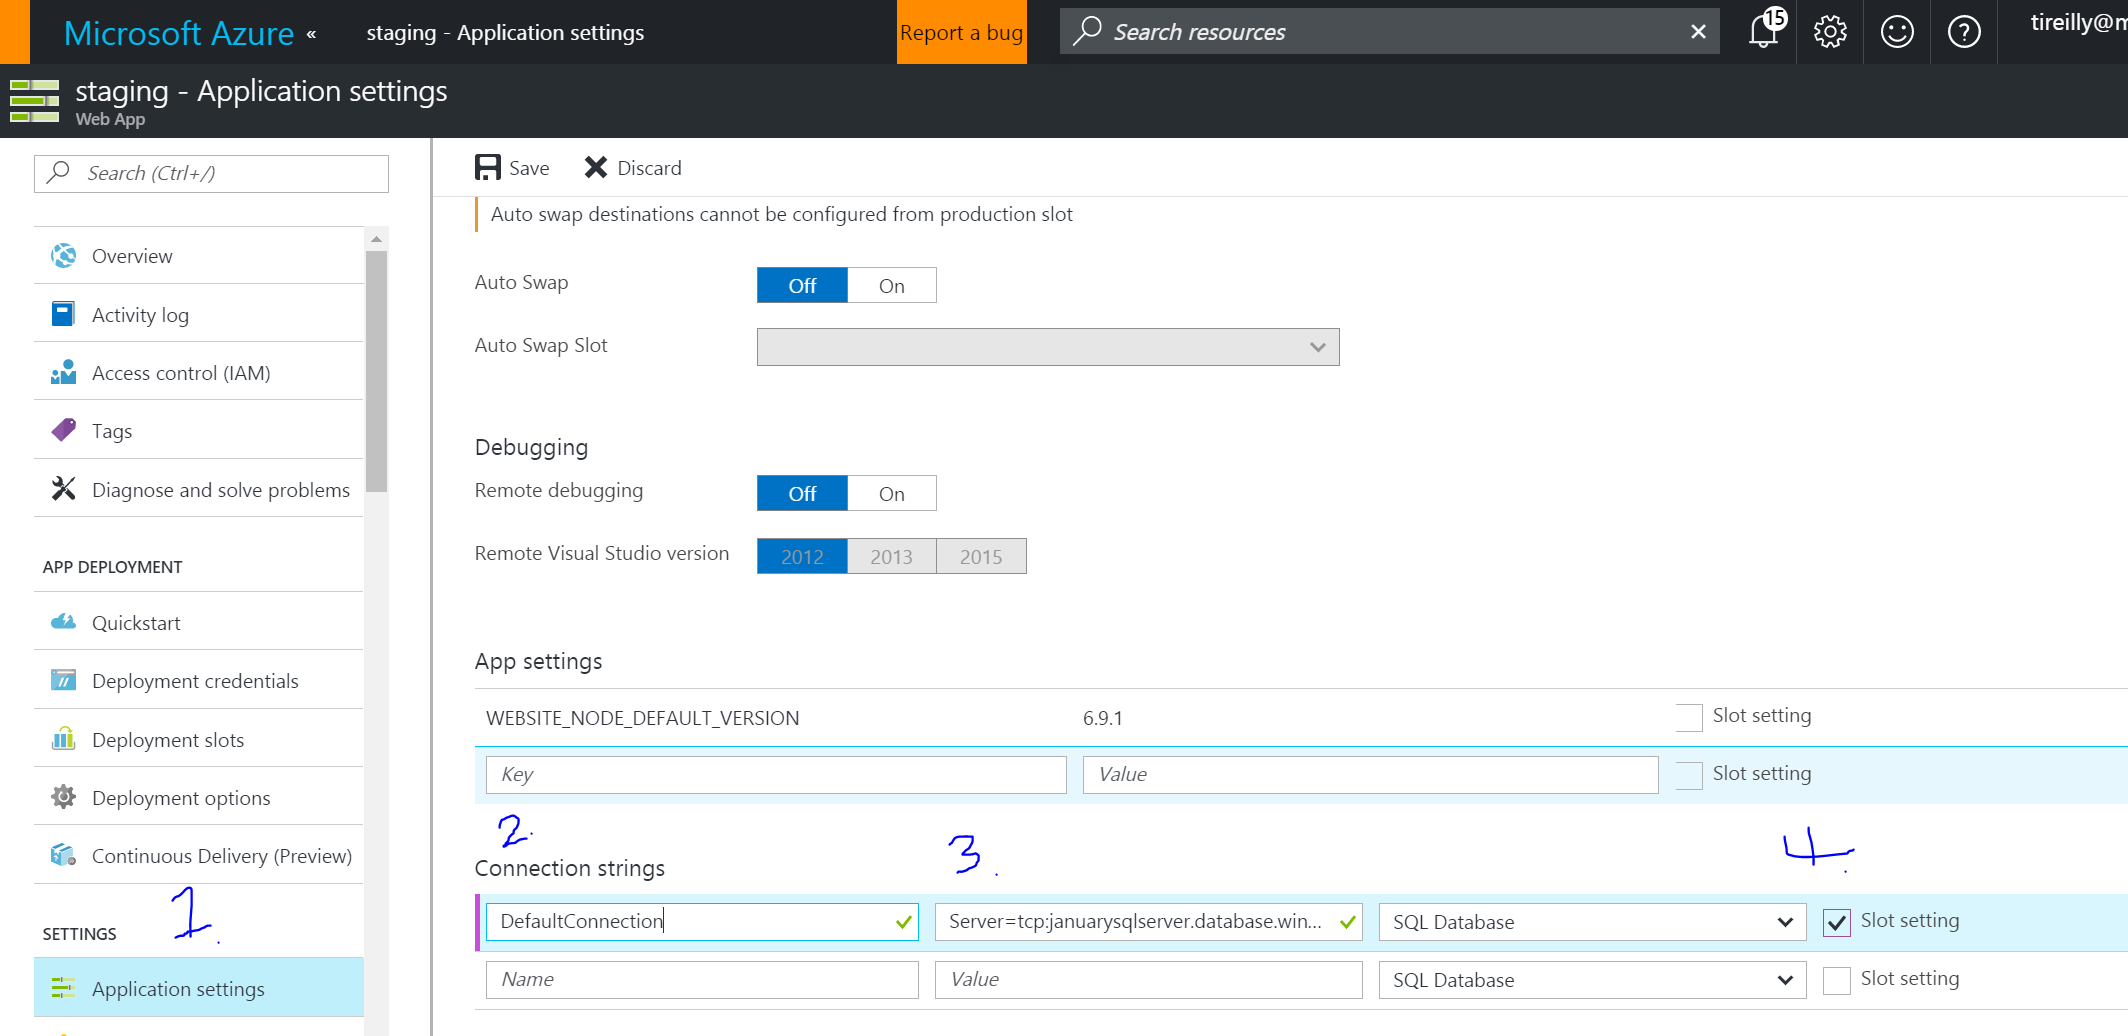Screen dimensions: 2128x1036
Task: Check Slot setting for new app setting Key row
Action: (1689, 775)
